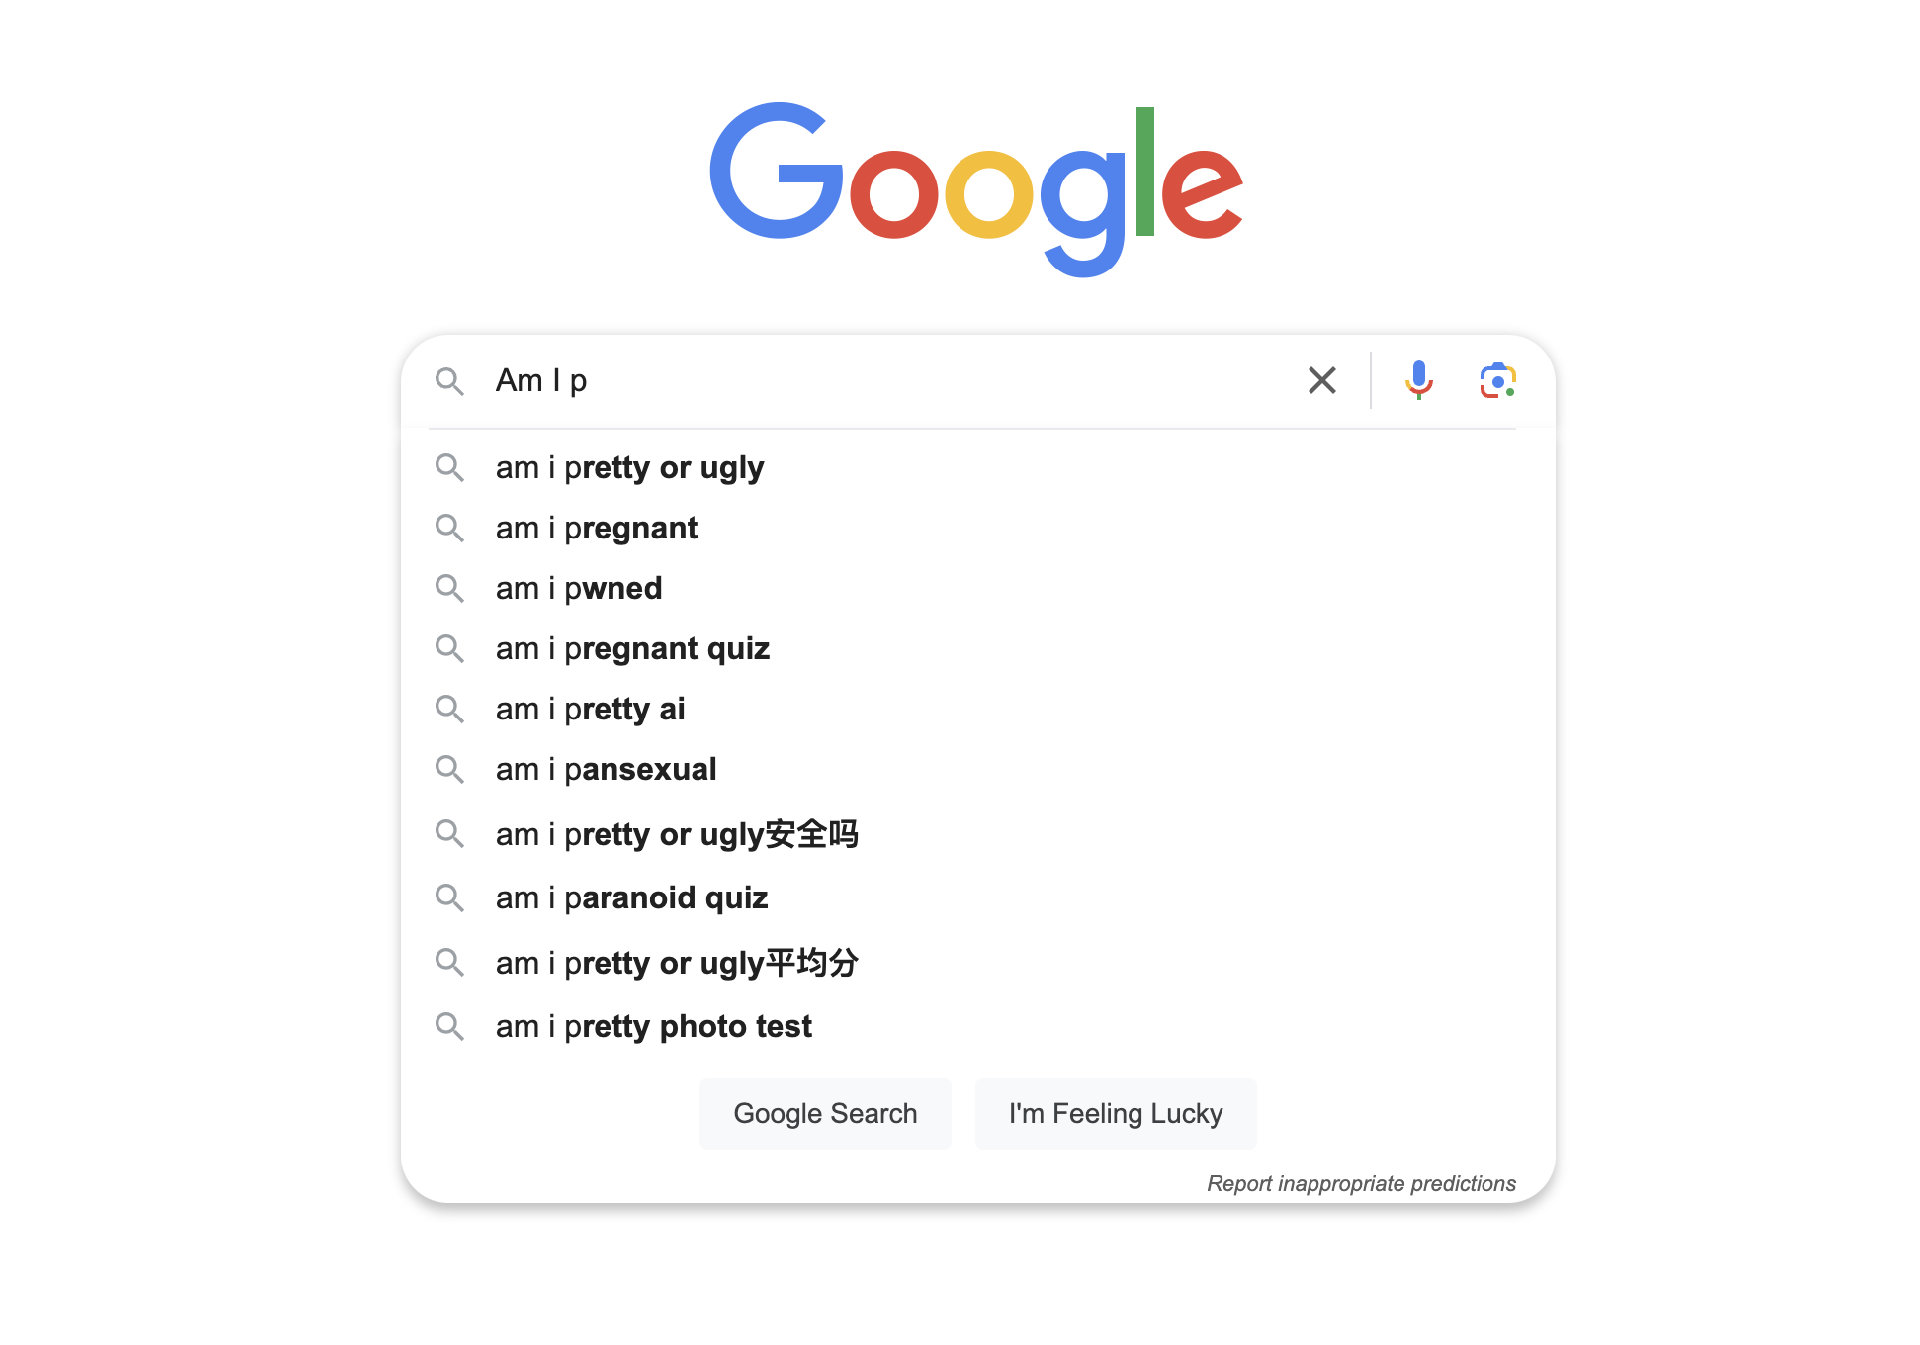The height and width of the screenshot is (1345, 1920).
Task: Click magnifier icon beside "am i paranoid quiz"
Action: pyautogui.click(x=449, y=898)
